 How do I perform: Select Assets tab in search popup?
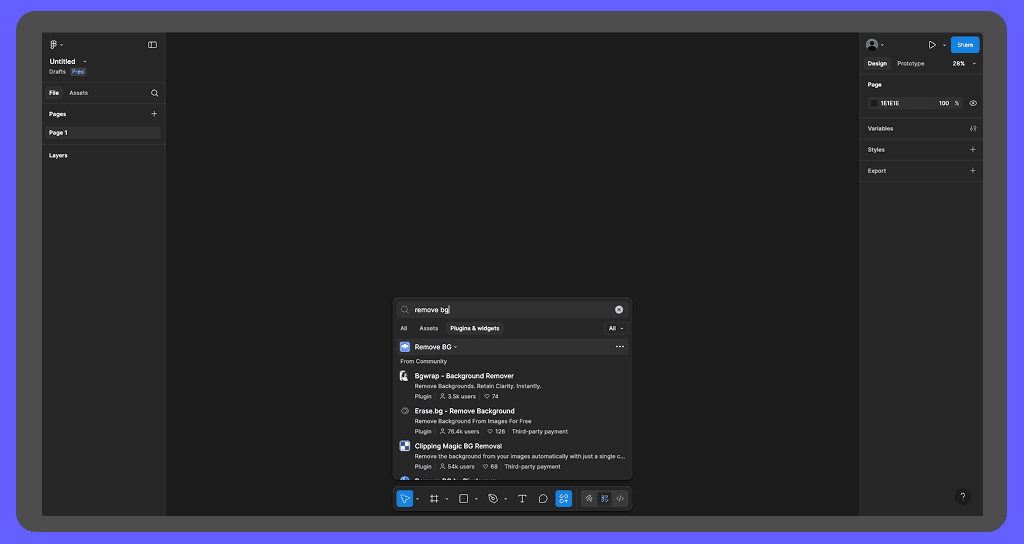[x=428, y=328]
